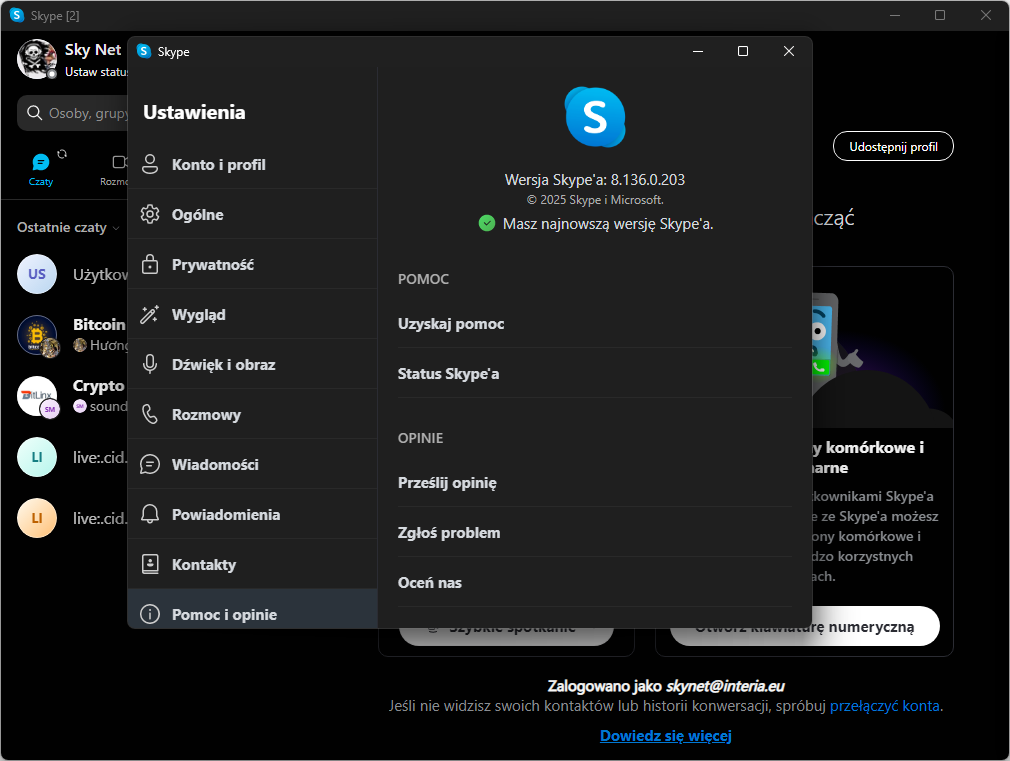The image size is (1010, 761).
Task: Open Status Skype'a link
Action: (595, 374)
